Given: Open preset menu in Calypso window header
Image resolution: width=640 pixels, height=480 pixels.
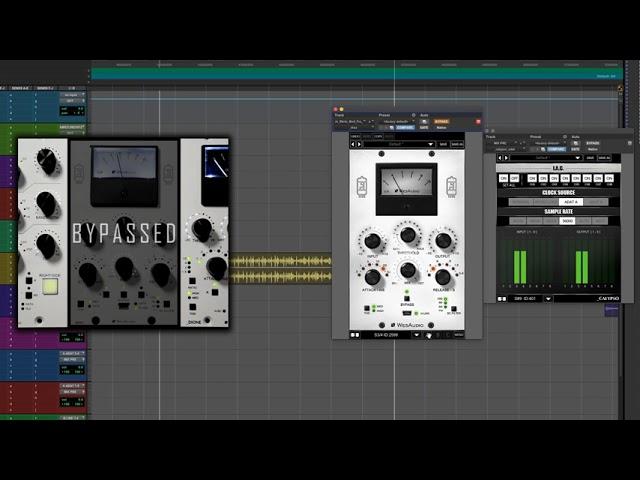Looking at the screenshot, I should (x=549, y=143).
